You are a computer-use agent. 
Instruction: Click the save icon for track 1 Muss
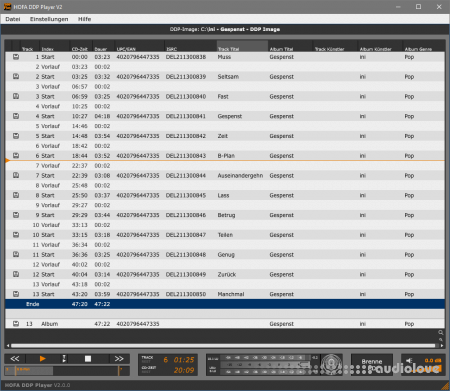coord(16,57)
